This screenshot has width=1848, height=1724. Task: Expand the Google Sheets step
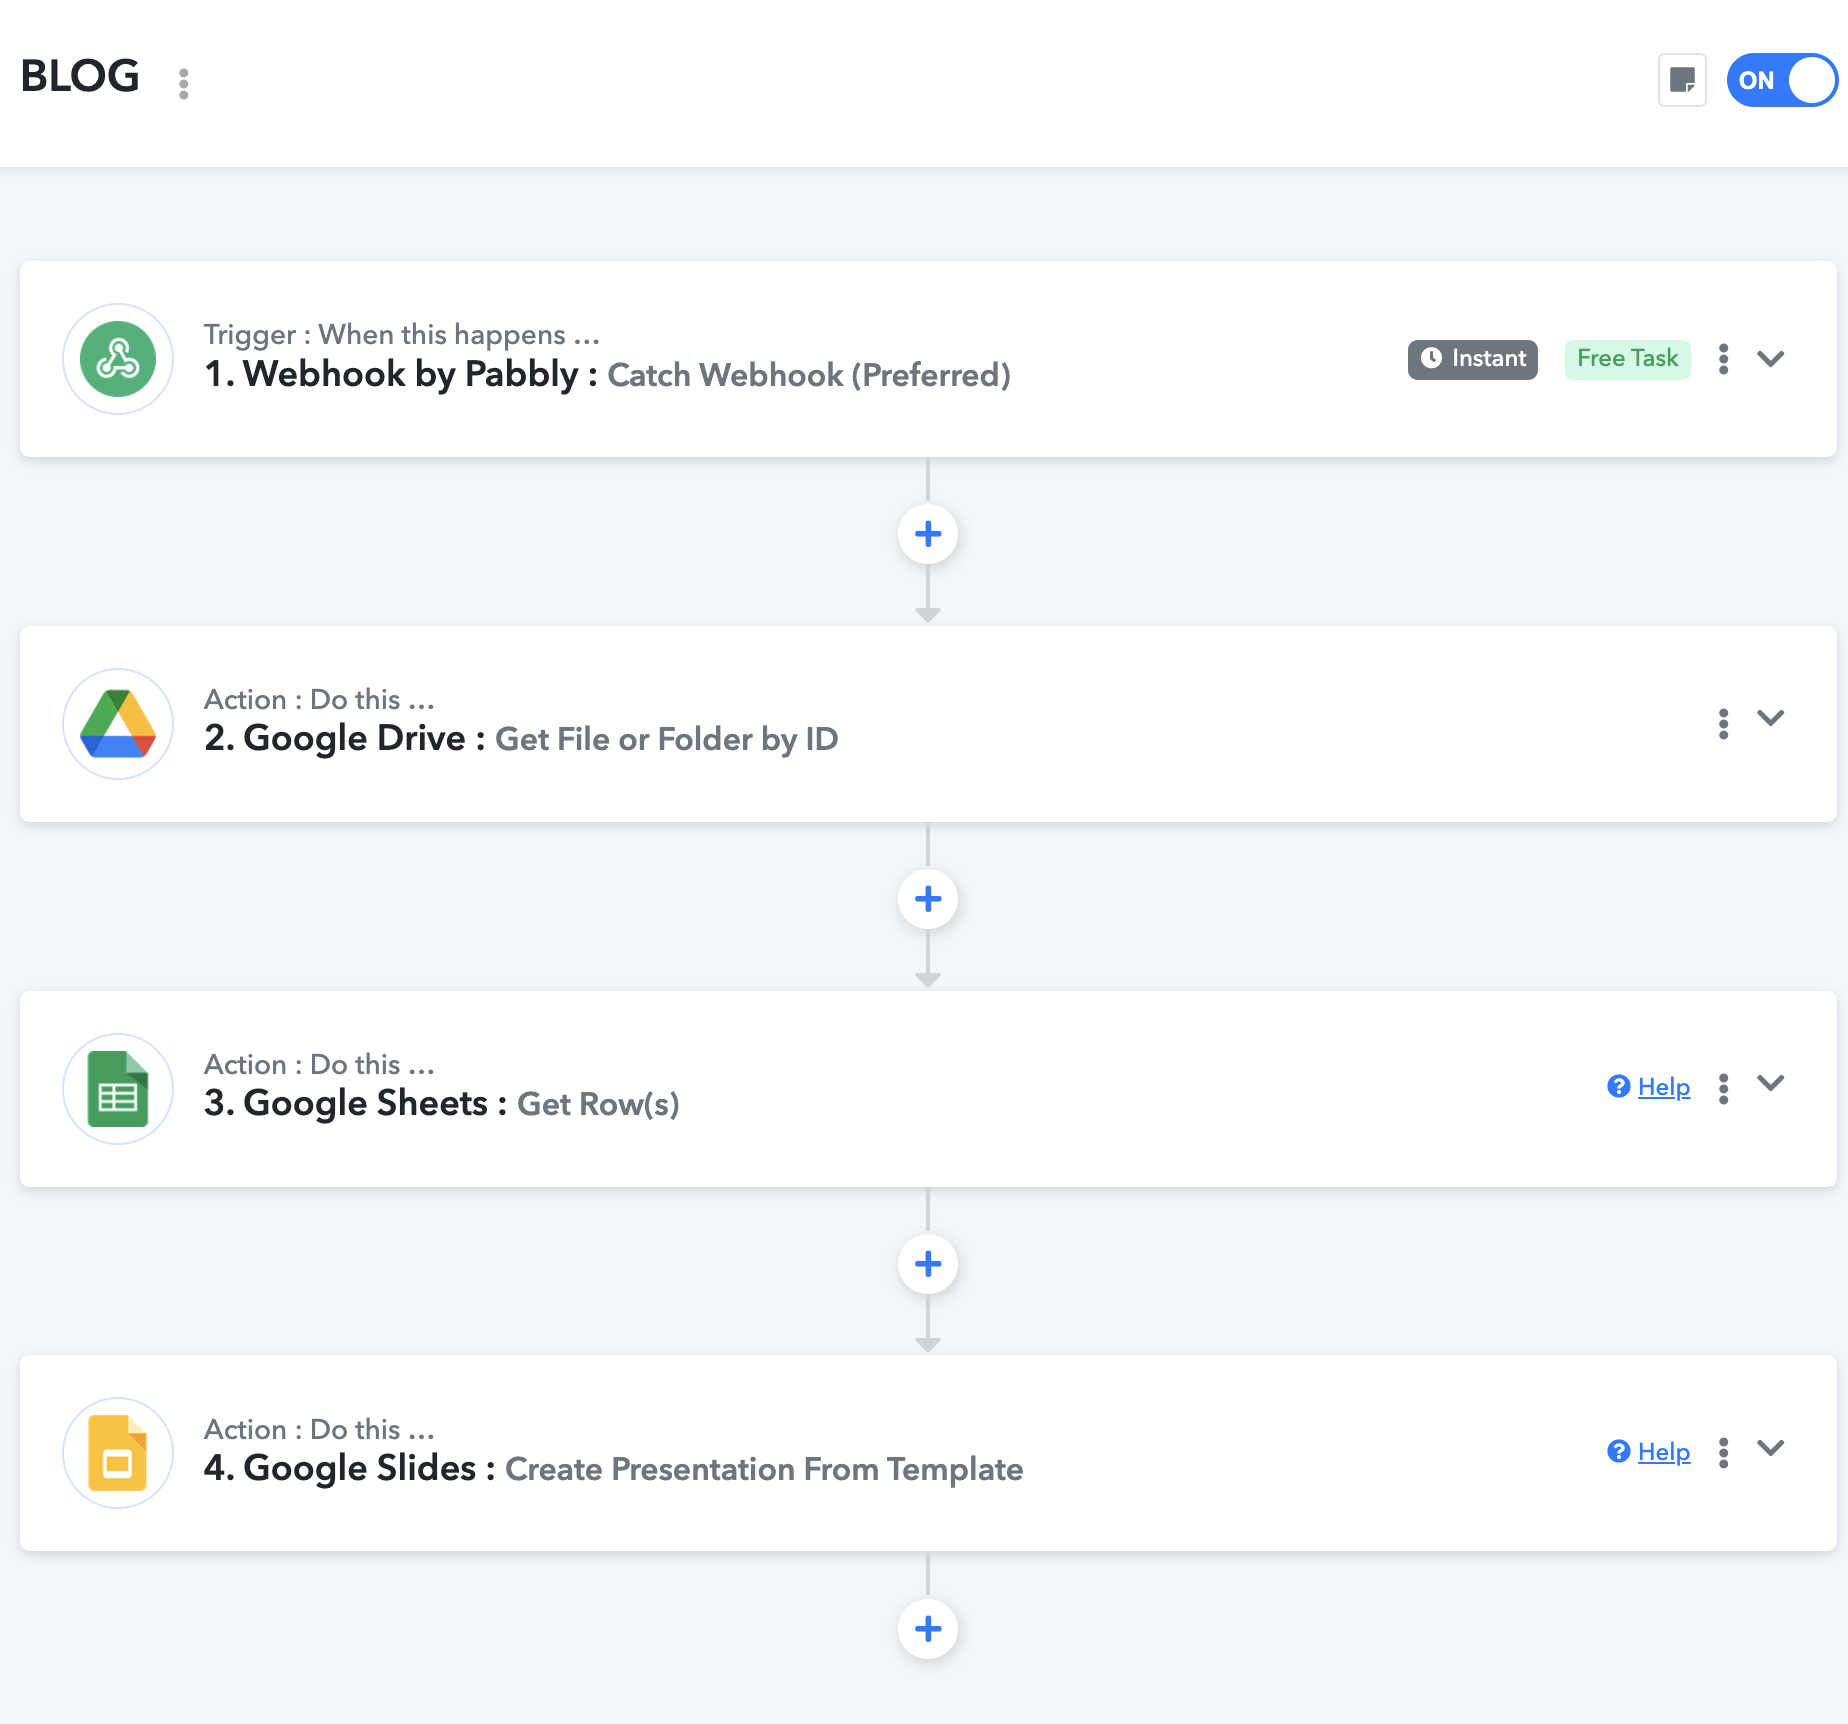coord(1771,1083)
